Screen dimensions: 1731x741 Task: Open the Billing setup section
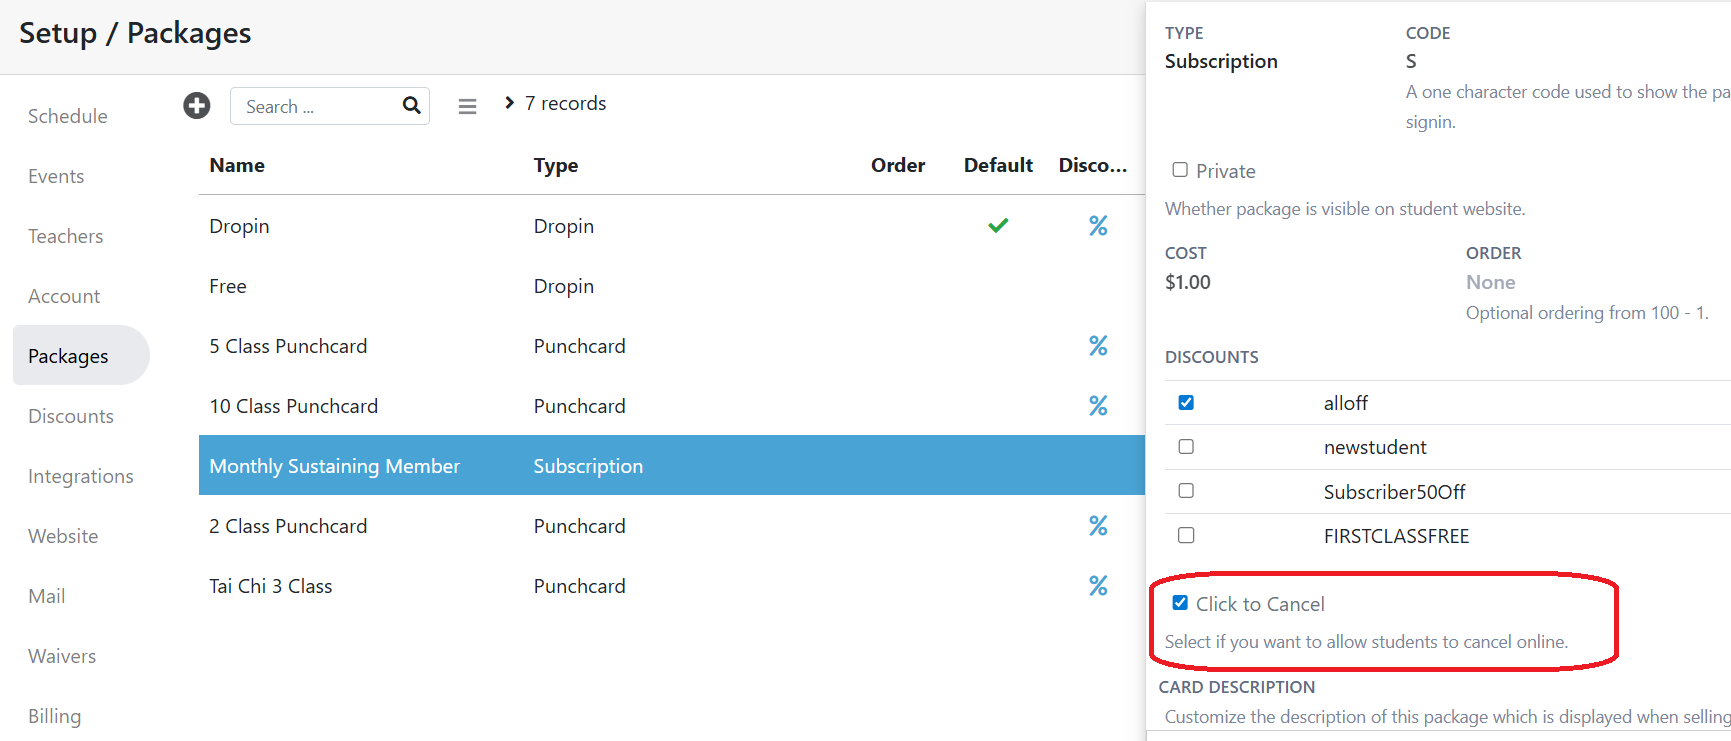[54, 716]
